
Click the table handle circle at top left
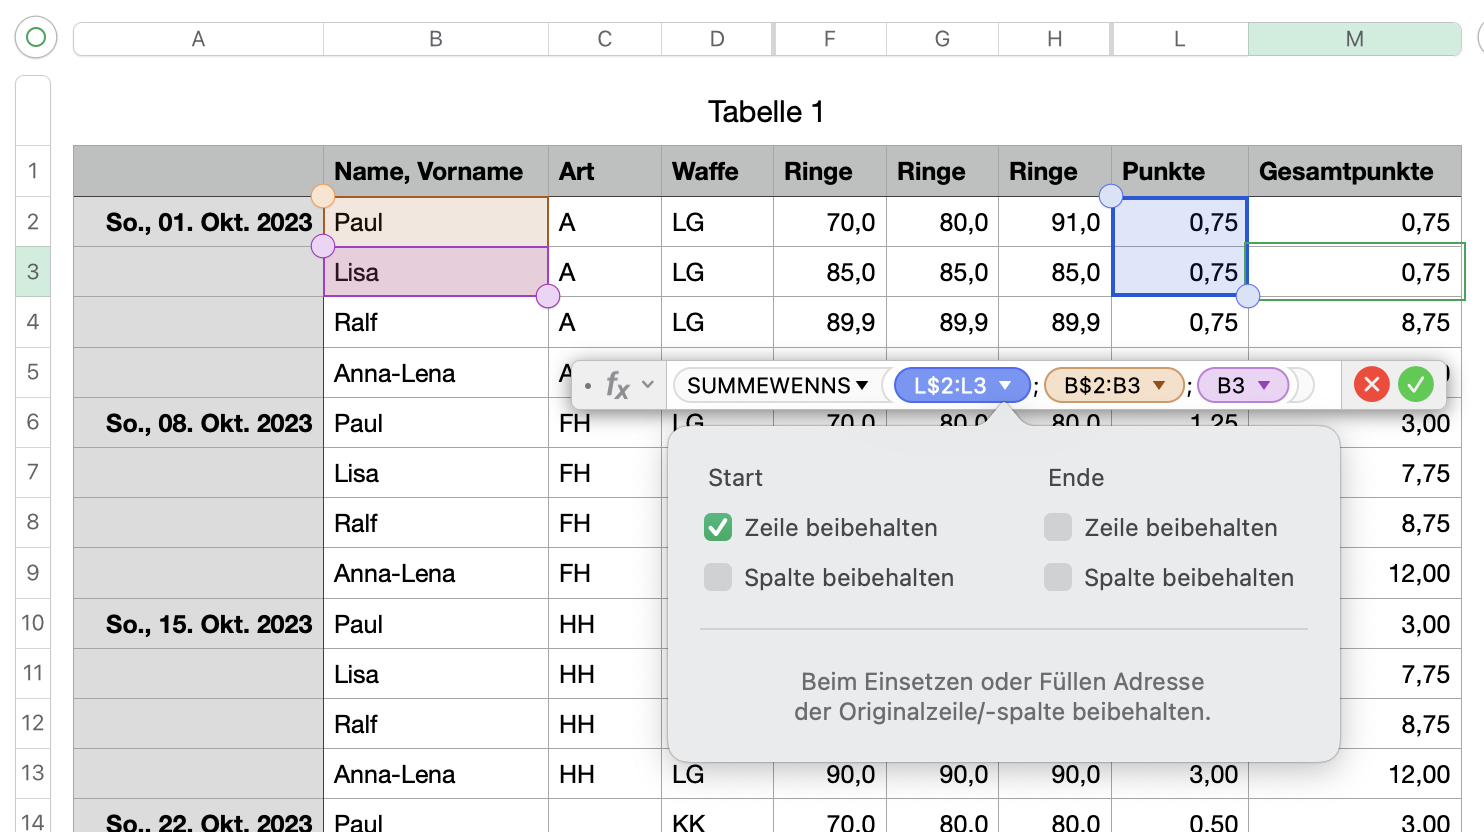pos(36,38)
